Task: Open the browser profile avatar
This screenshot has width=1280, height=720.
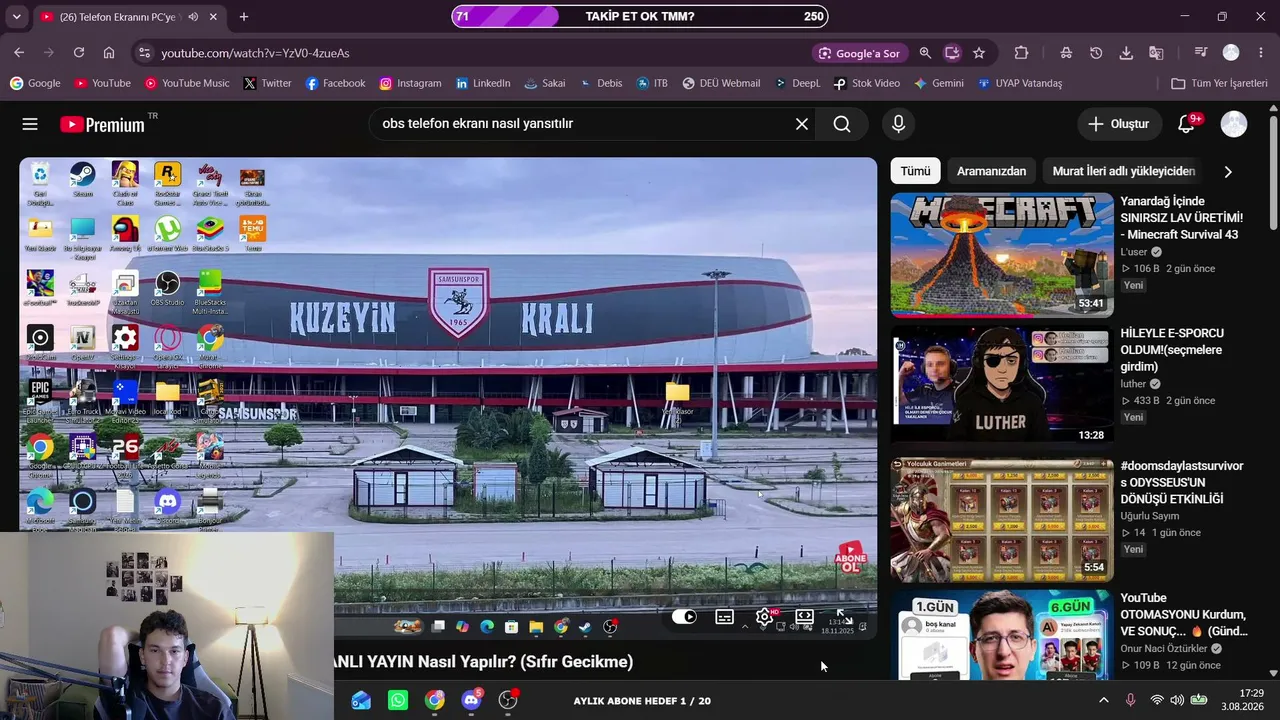Action: [1231, 53]
